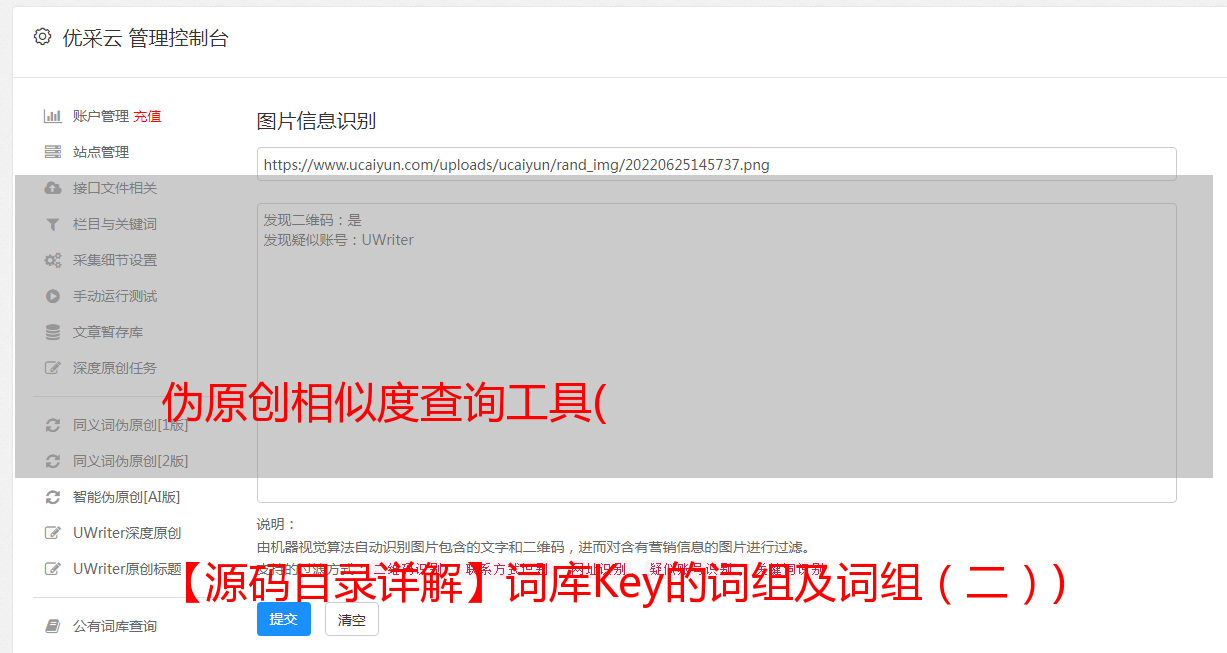Screen dimensions: 1227x653
Task: Click the database icon beside 文章暂存库
Action: [x=53, y=332]
